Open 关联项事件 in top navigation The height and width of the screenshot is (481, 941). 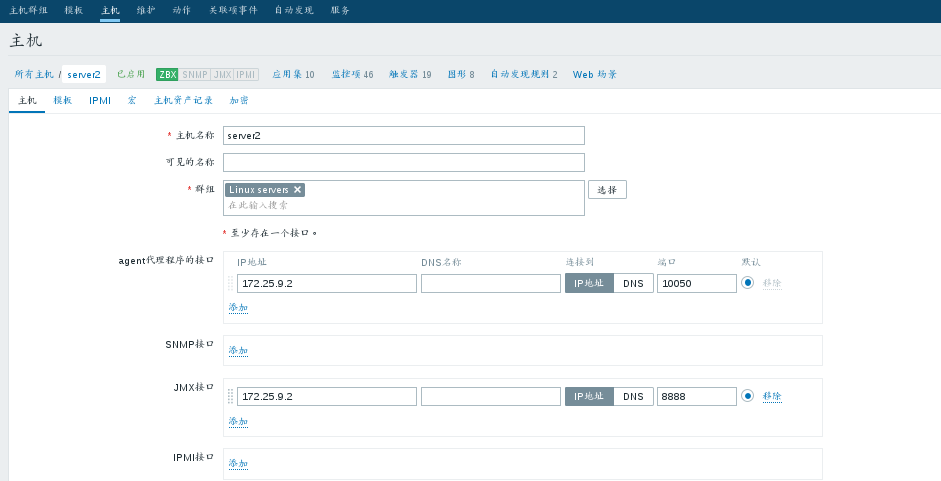233,10
